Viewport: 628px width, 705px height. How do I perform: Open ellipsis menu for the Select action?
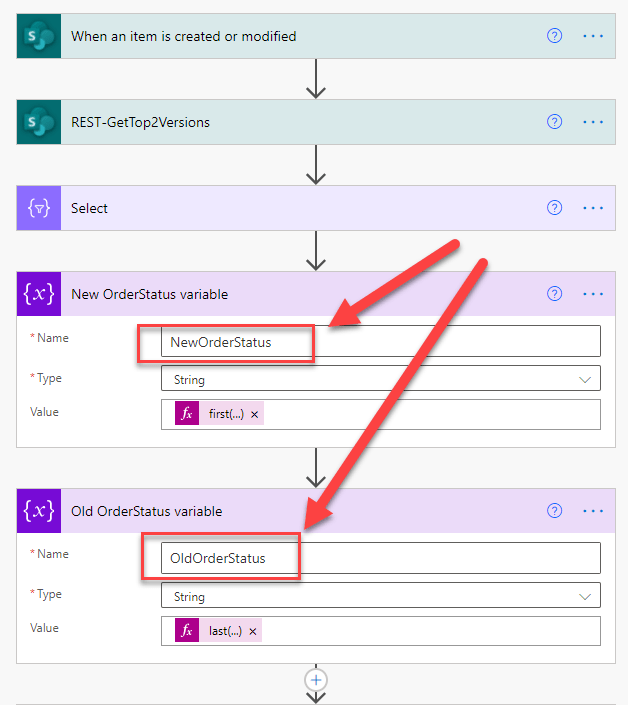coord(593,208)
